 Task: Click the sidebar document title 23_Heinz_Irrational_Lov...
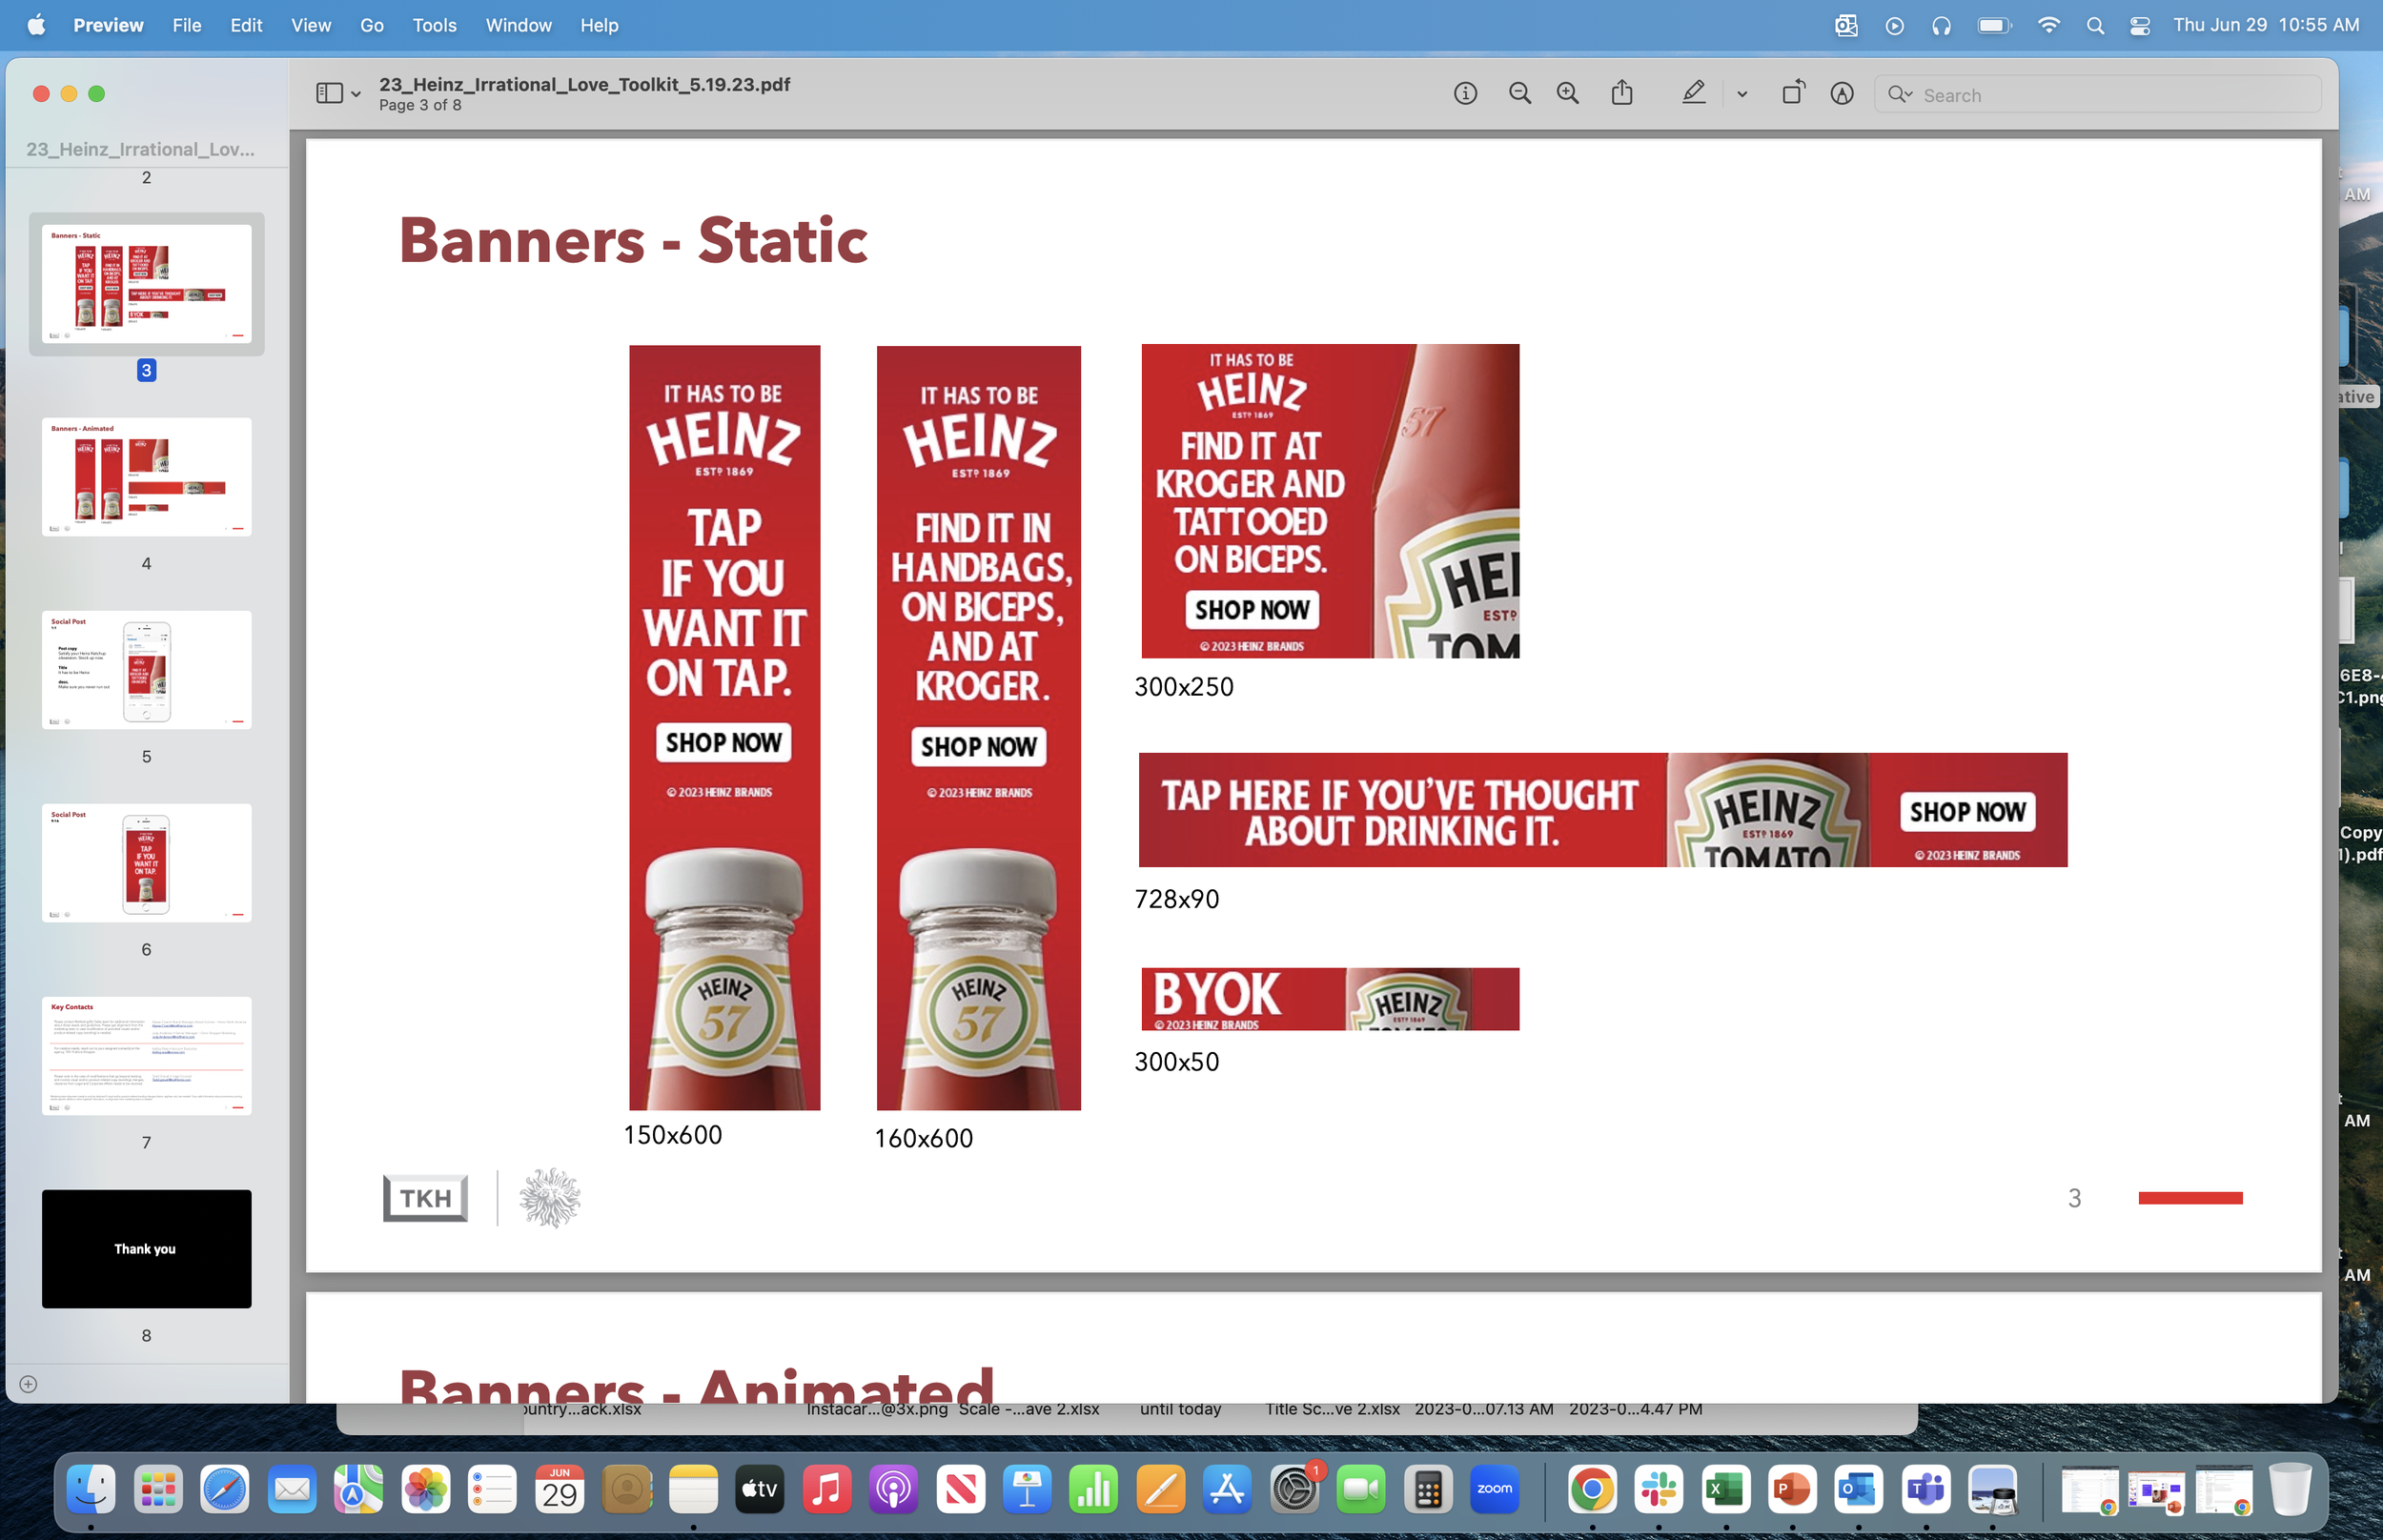pyautogui.click(x=140, y=149)
